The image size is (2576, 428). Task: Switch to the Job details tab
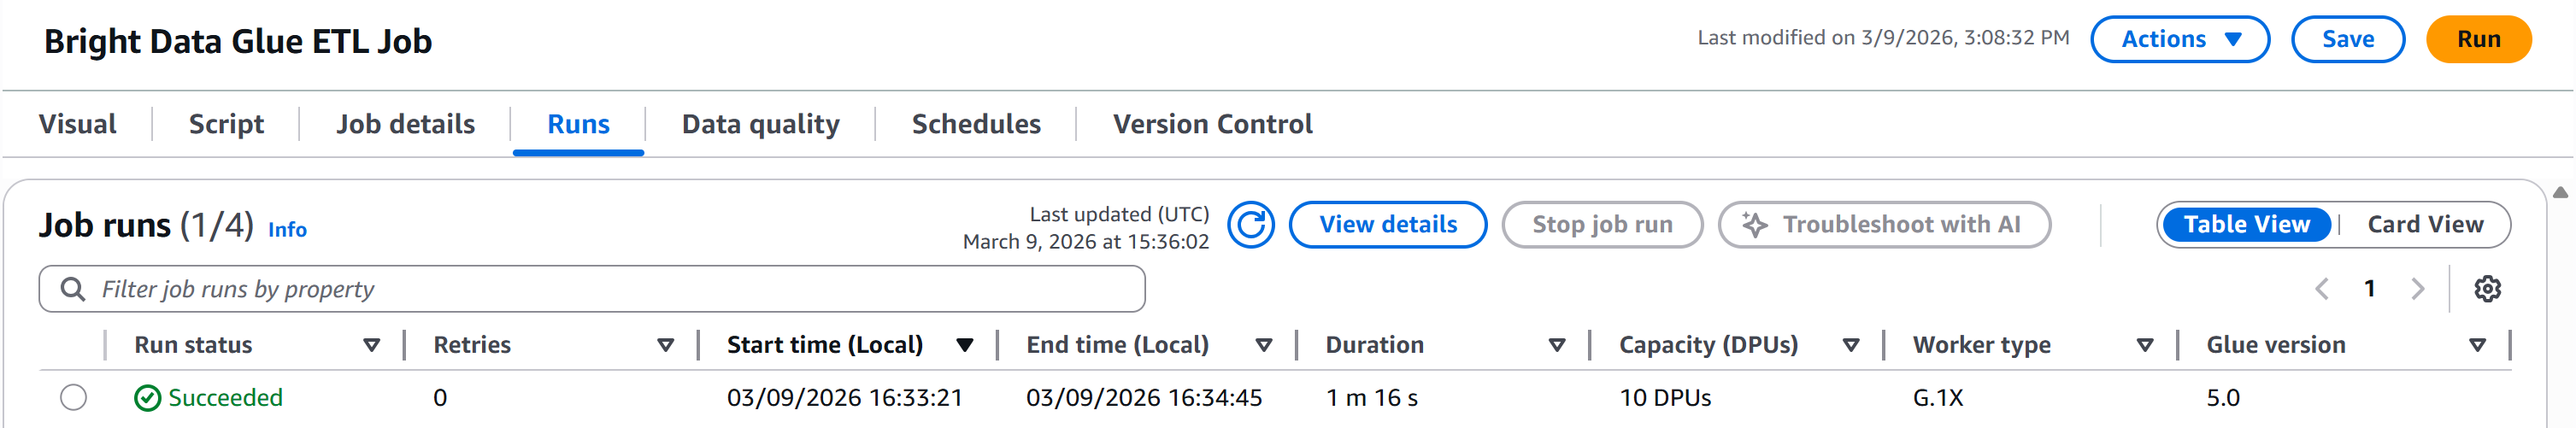coord(405,124)
